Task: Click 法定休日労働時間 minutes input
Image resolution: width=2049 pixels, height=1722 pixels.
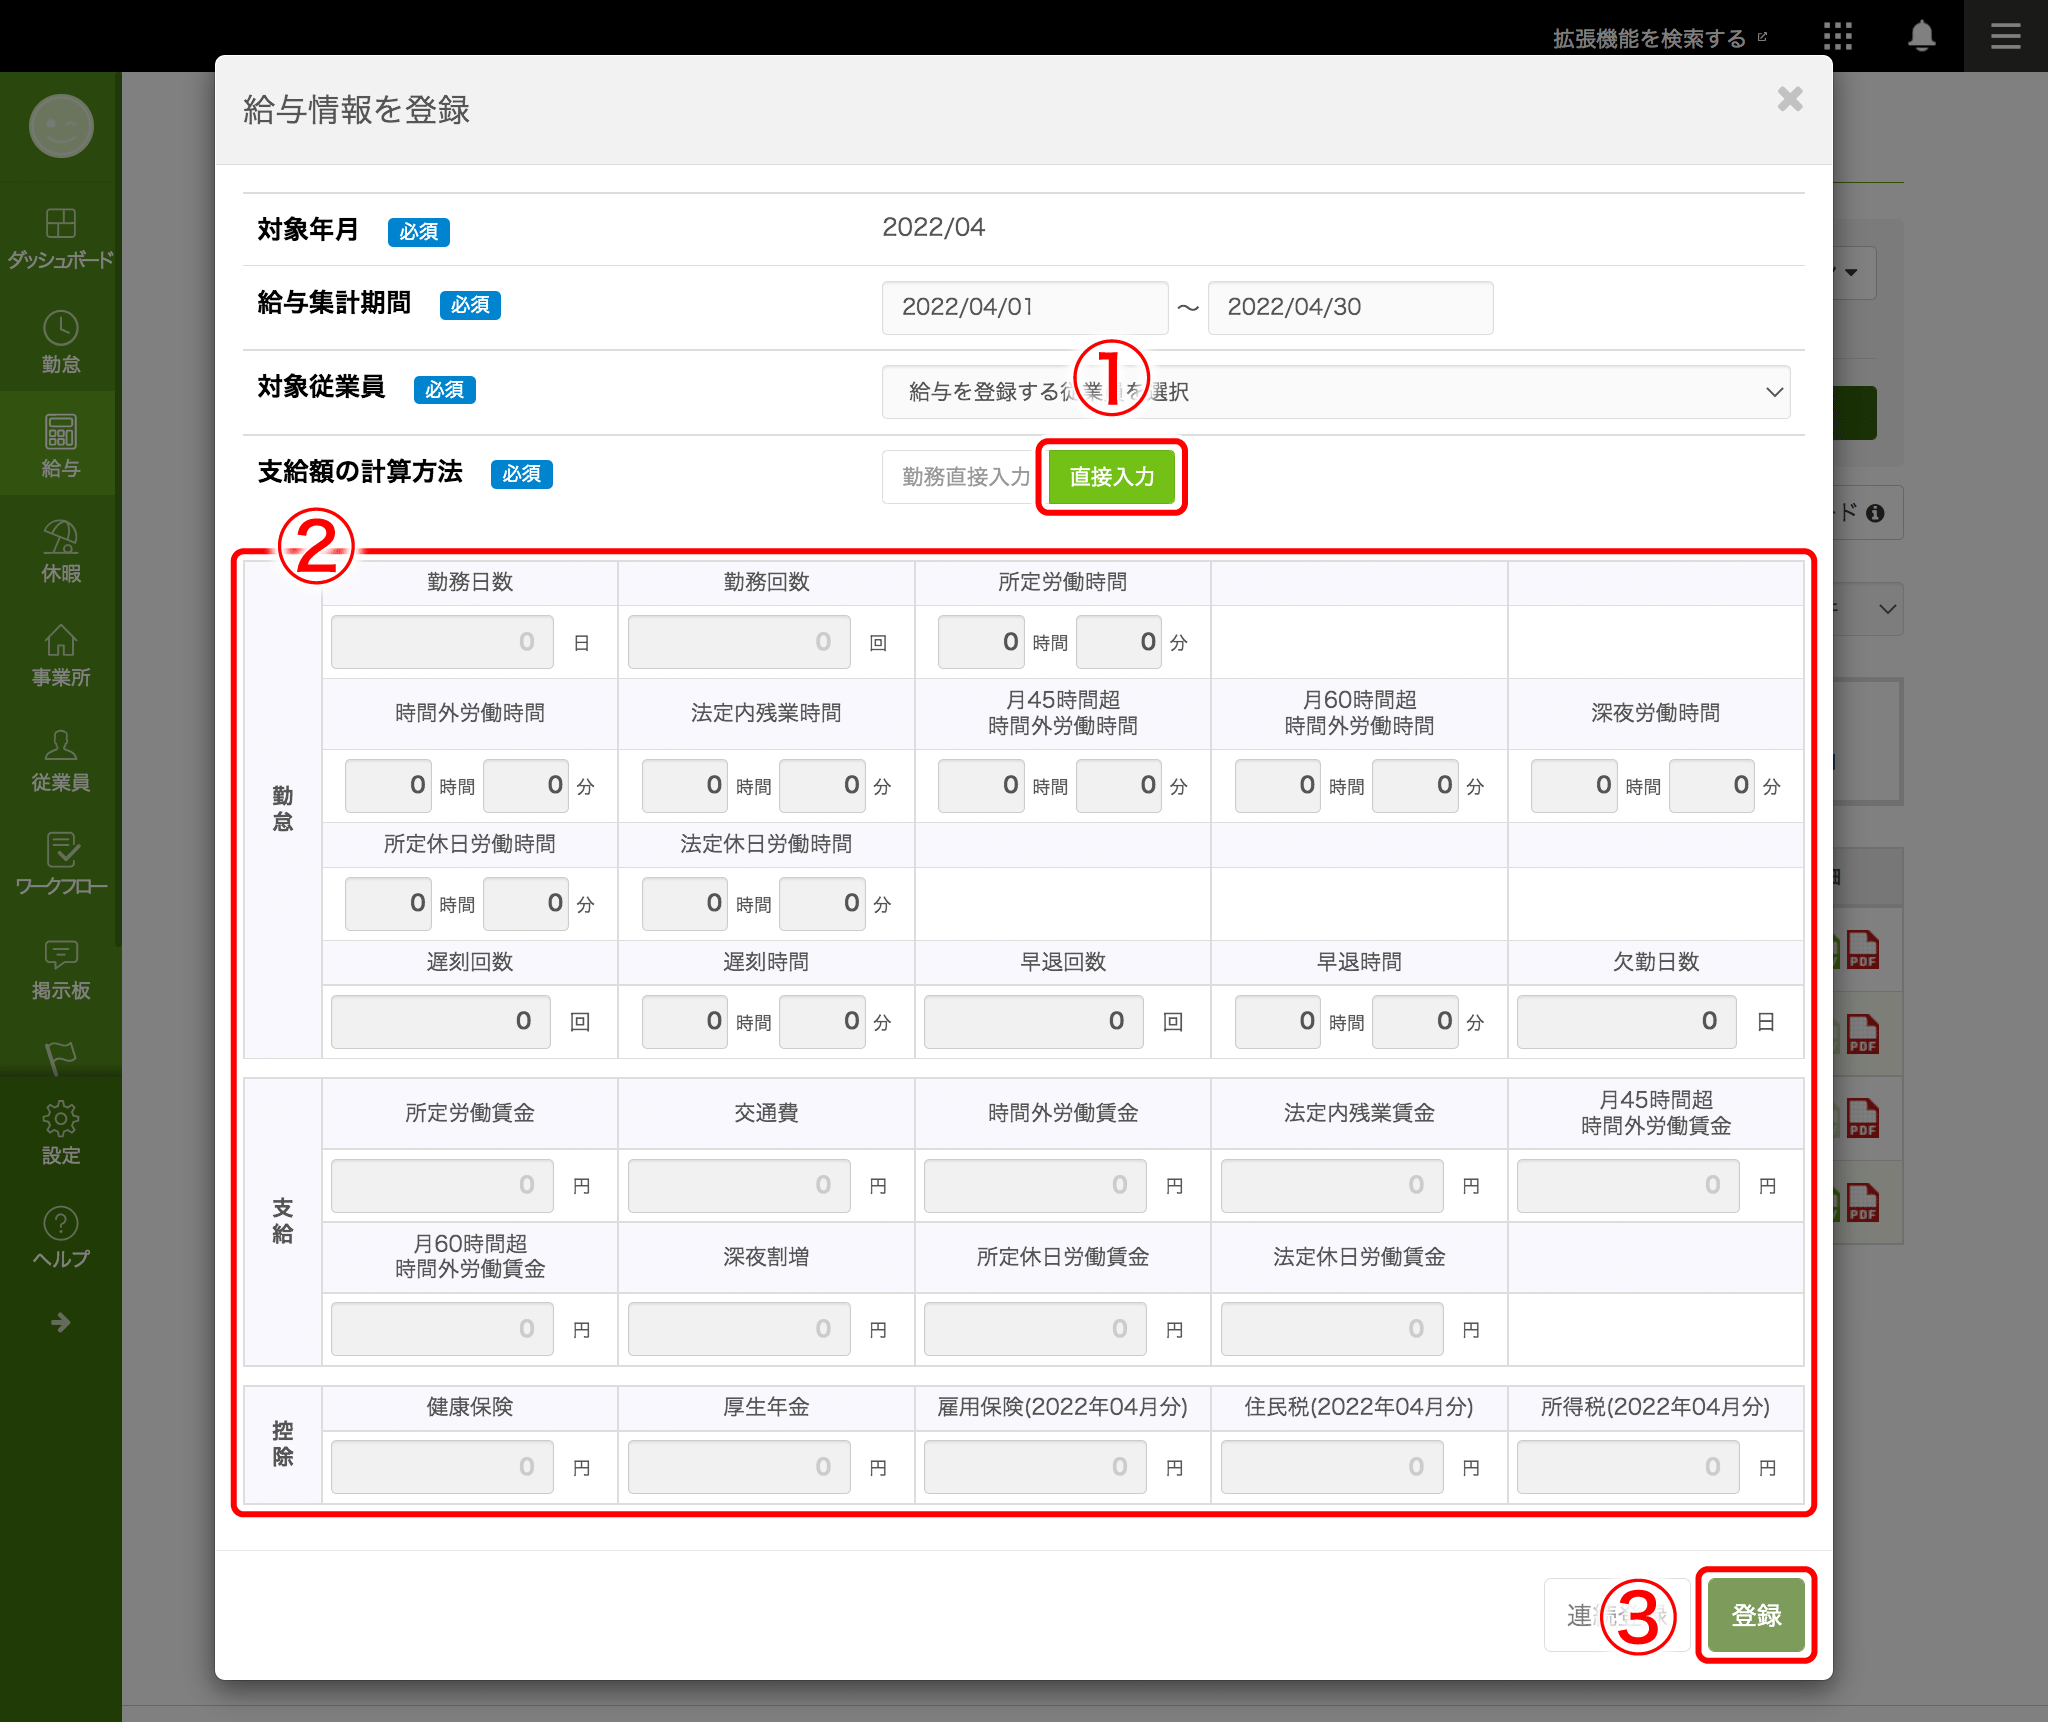Action: coord(822,903)
